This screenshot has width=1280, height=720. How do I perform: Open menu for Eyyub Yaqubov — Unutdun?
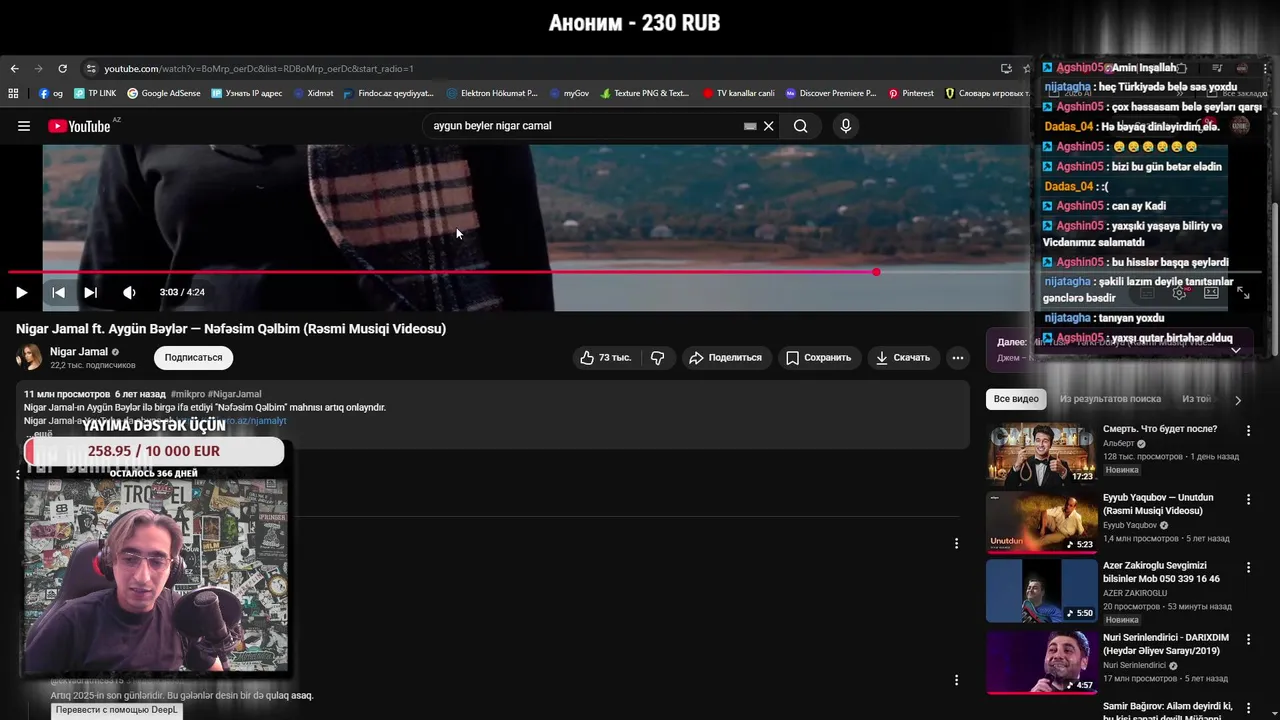(x=1248, y=499)
